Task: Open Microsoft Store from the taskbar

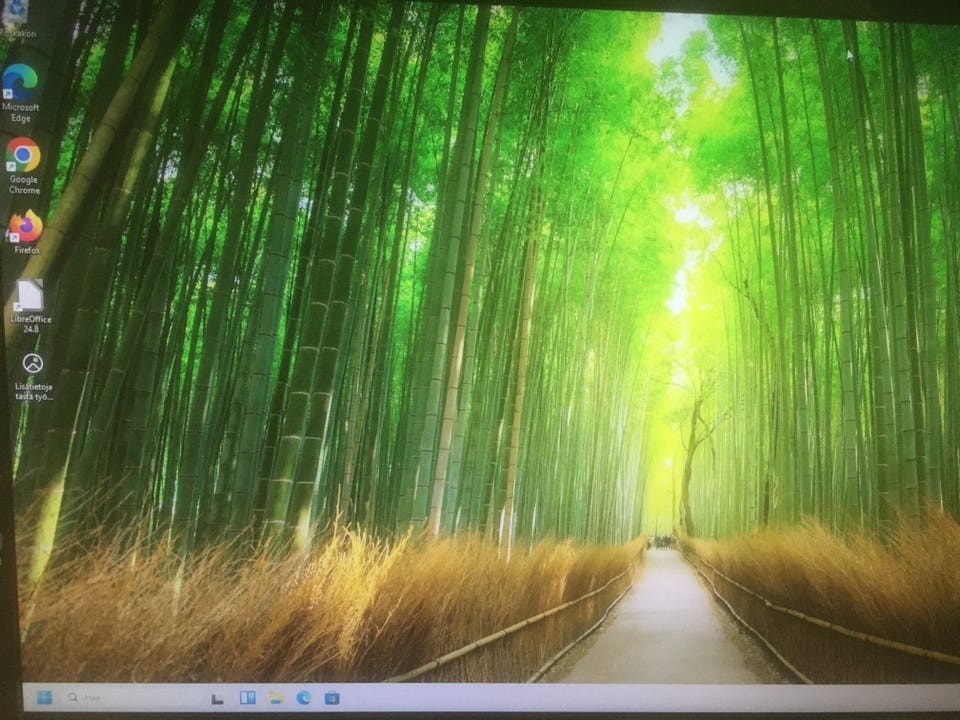Action: [332, 697]
